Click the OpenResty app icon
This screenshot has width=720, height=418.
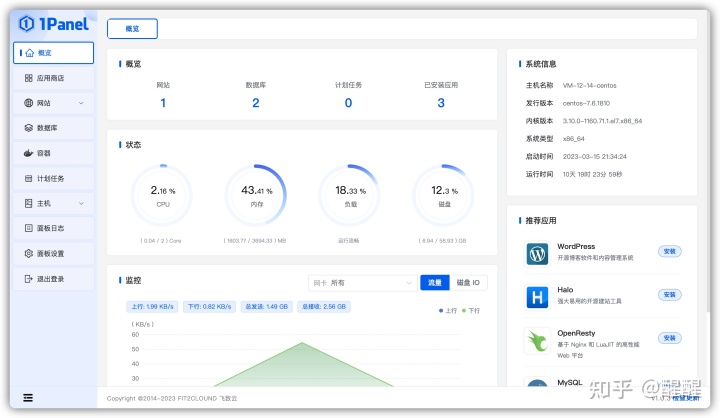[537, 341]
